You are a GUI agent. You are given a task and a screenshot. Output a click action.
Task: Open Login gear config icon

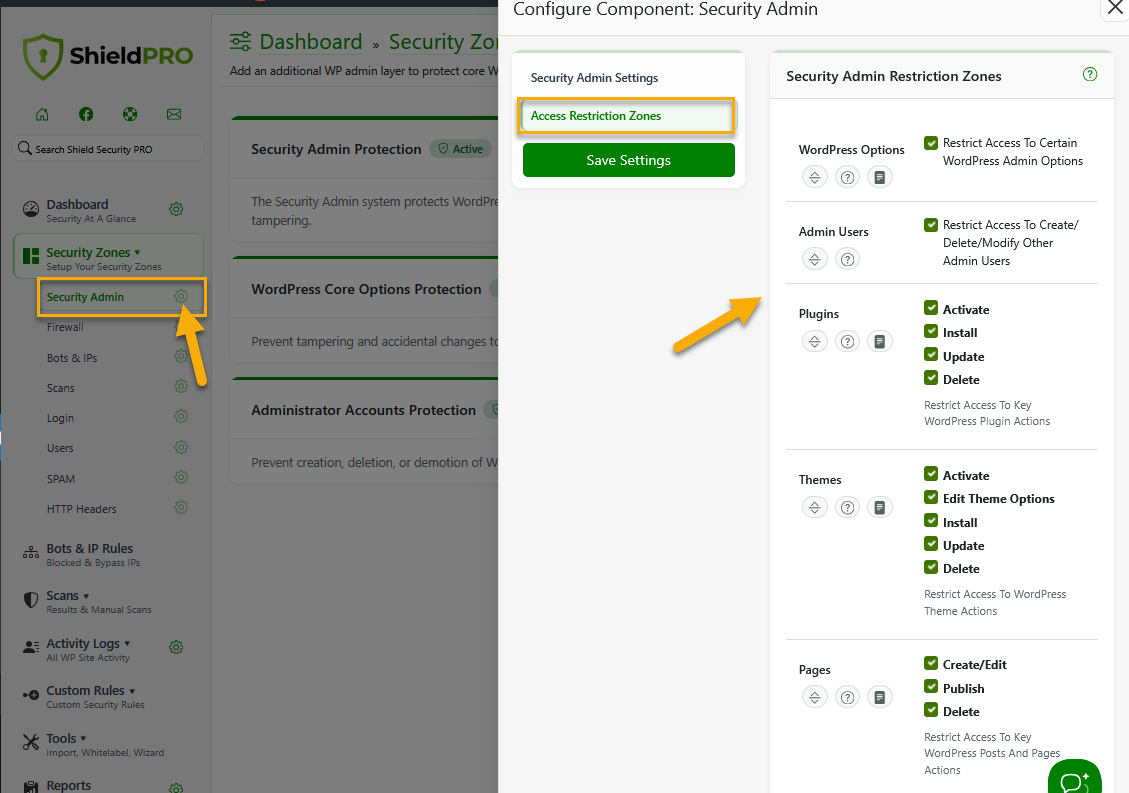pos(181,416)
